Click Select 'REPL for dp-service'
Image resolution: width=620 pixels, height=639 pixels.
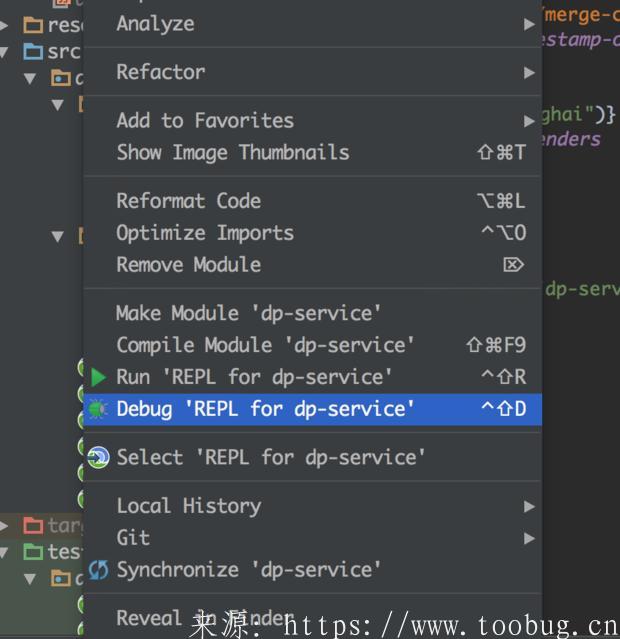313,457
